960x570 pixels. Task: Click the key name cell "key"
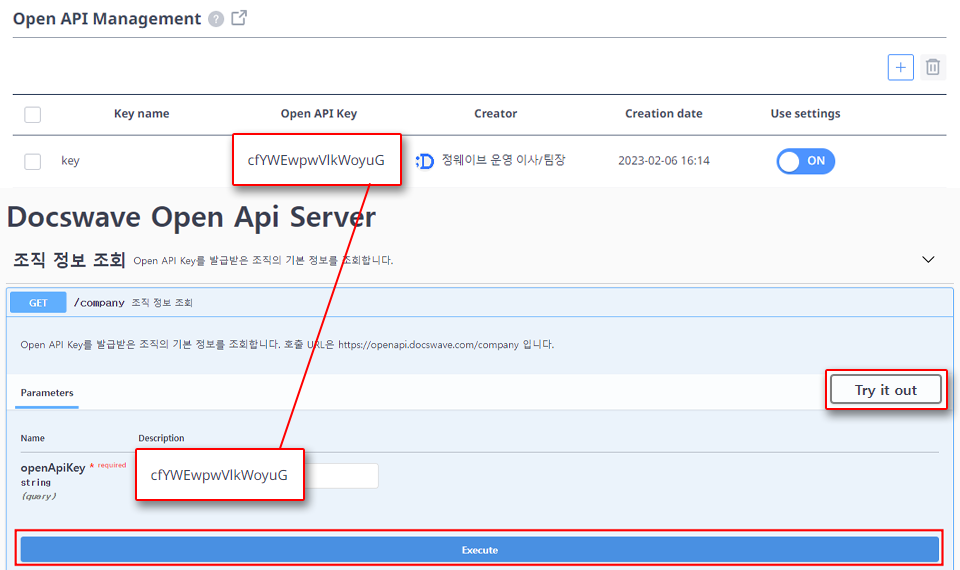(x=70, y=160)
